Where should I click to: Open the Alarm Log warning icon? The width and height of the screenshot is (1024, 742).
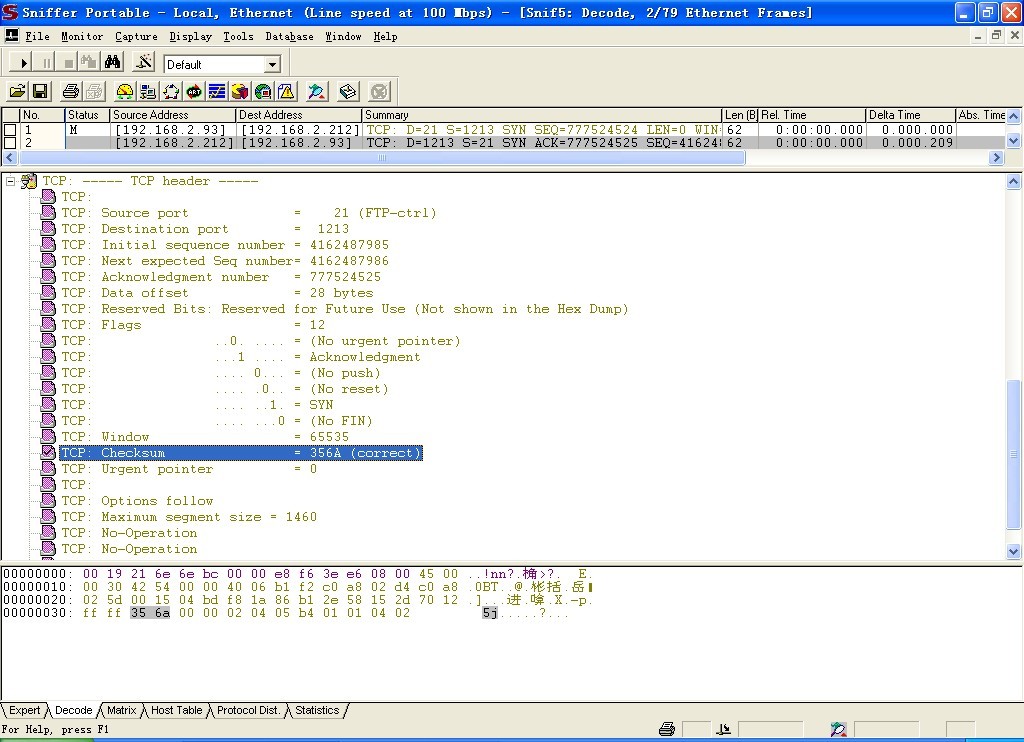[x=286, y=91]
